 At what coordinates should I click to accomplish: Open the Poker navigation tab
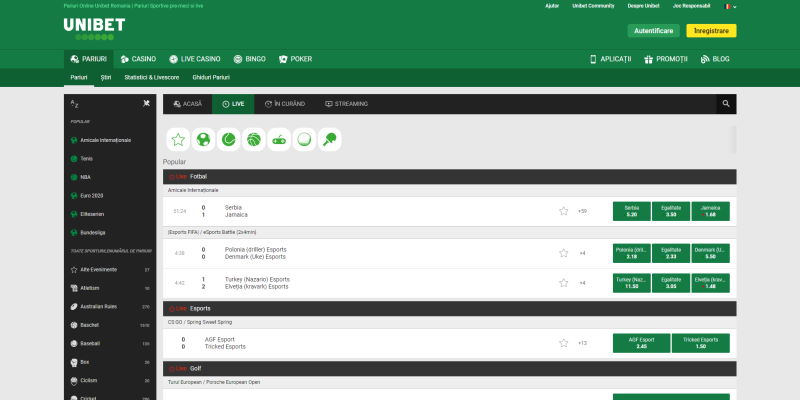295,59
